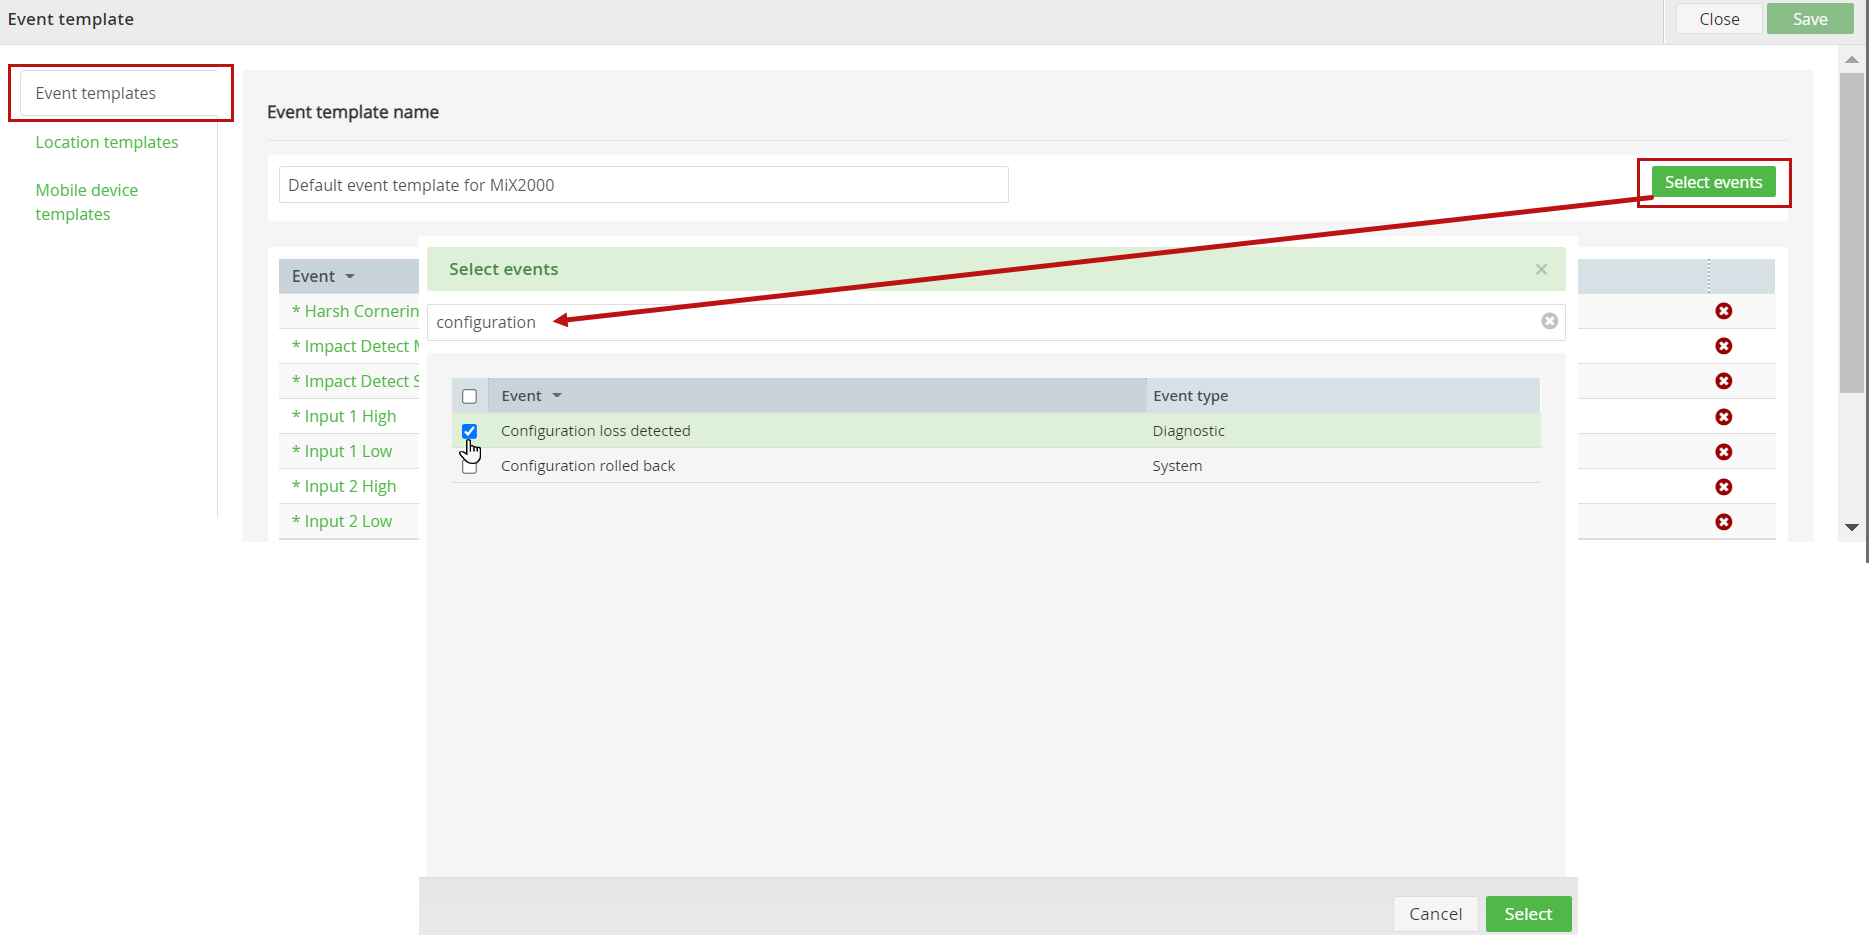Toggle the select-all events checkbox
Viewport: 1869px width, 935px height.
(x=469, y=396)
